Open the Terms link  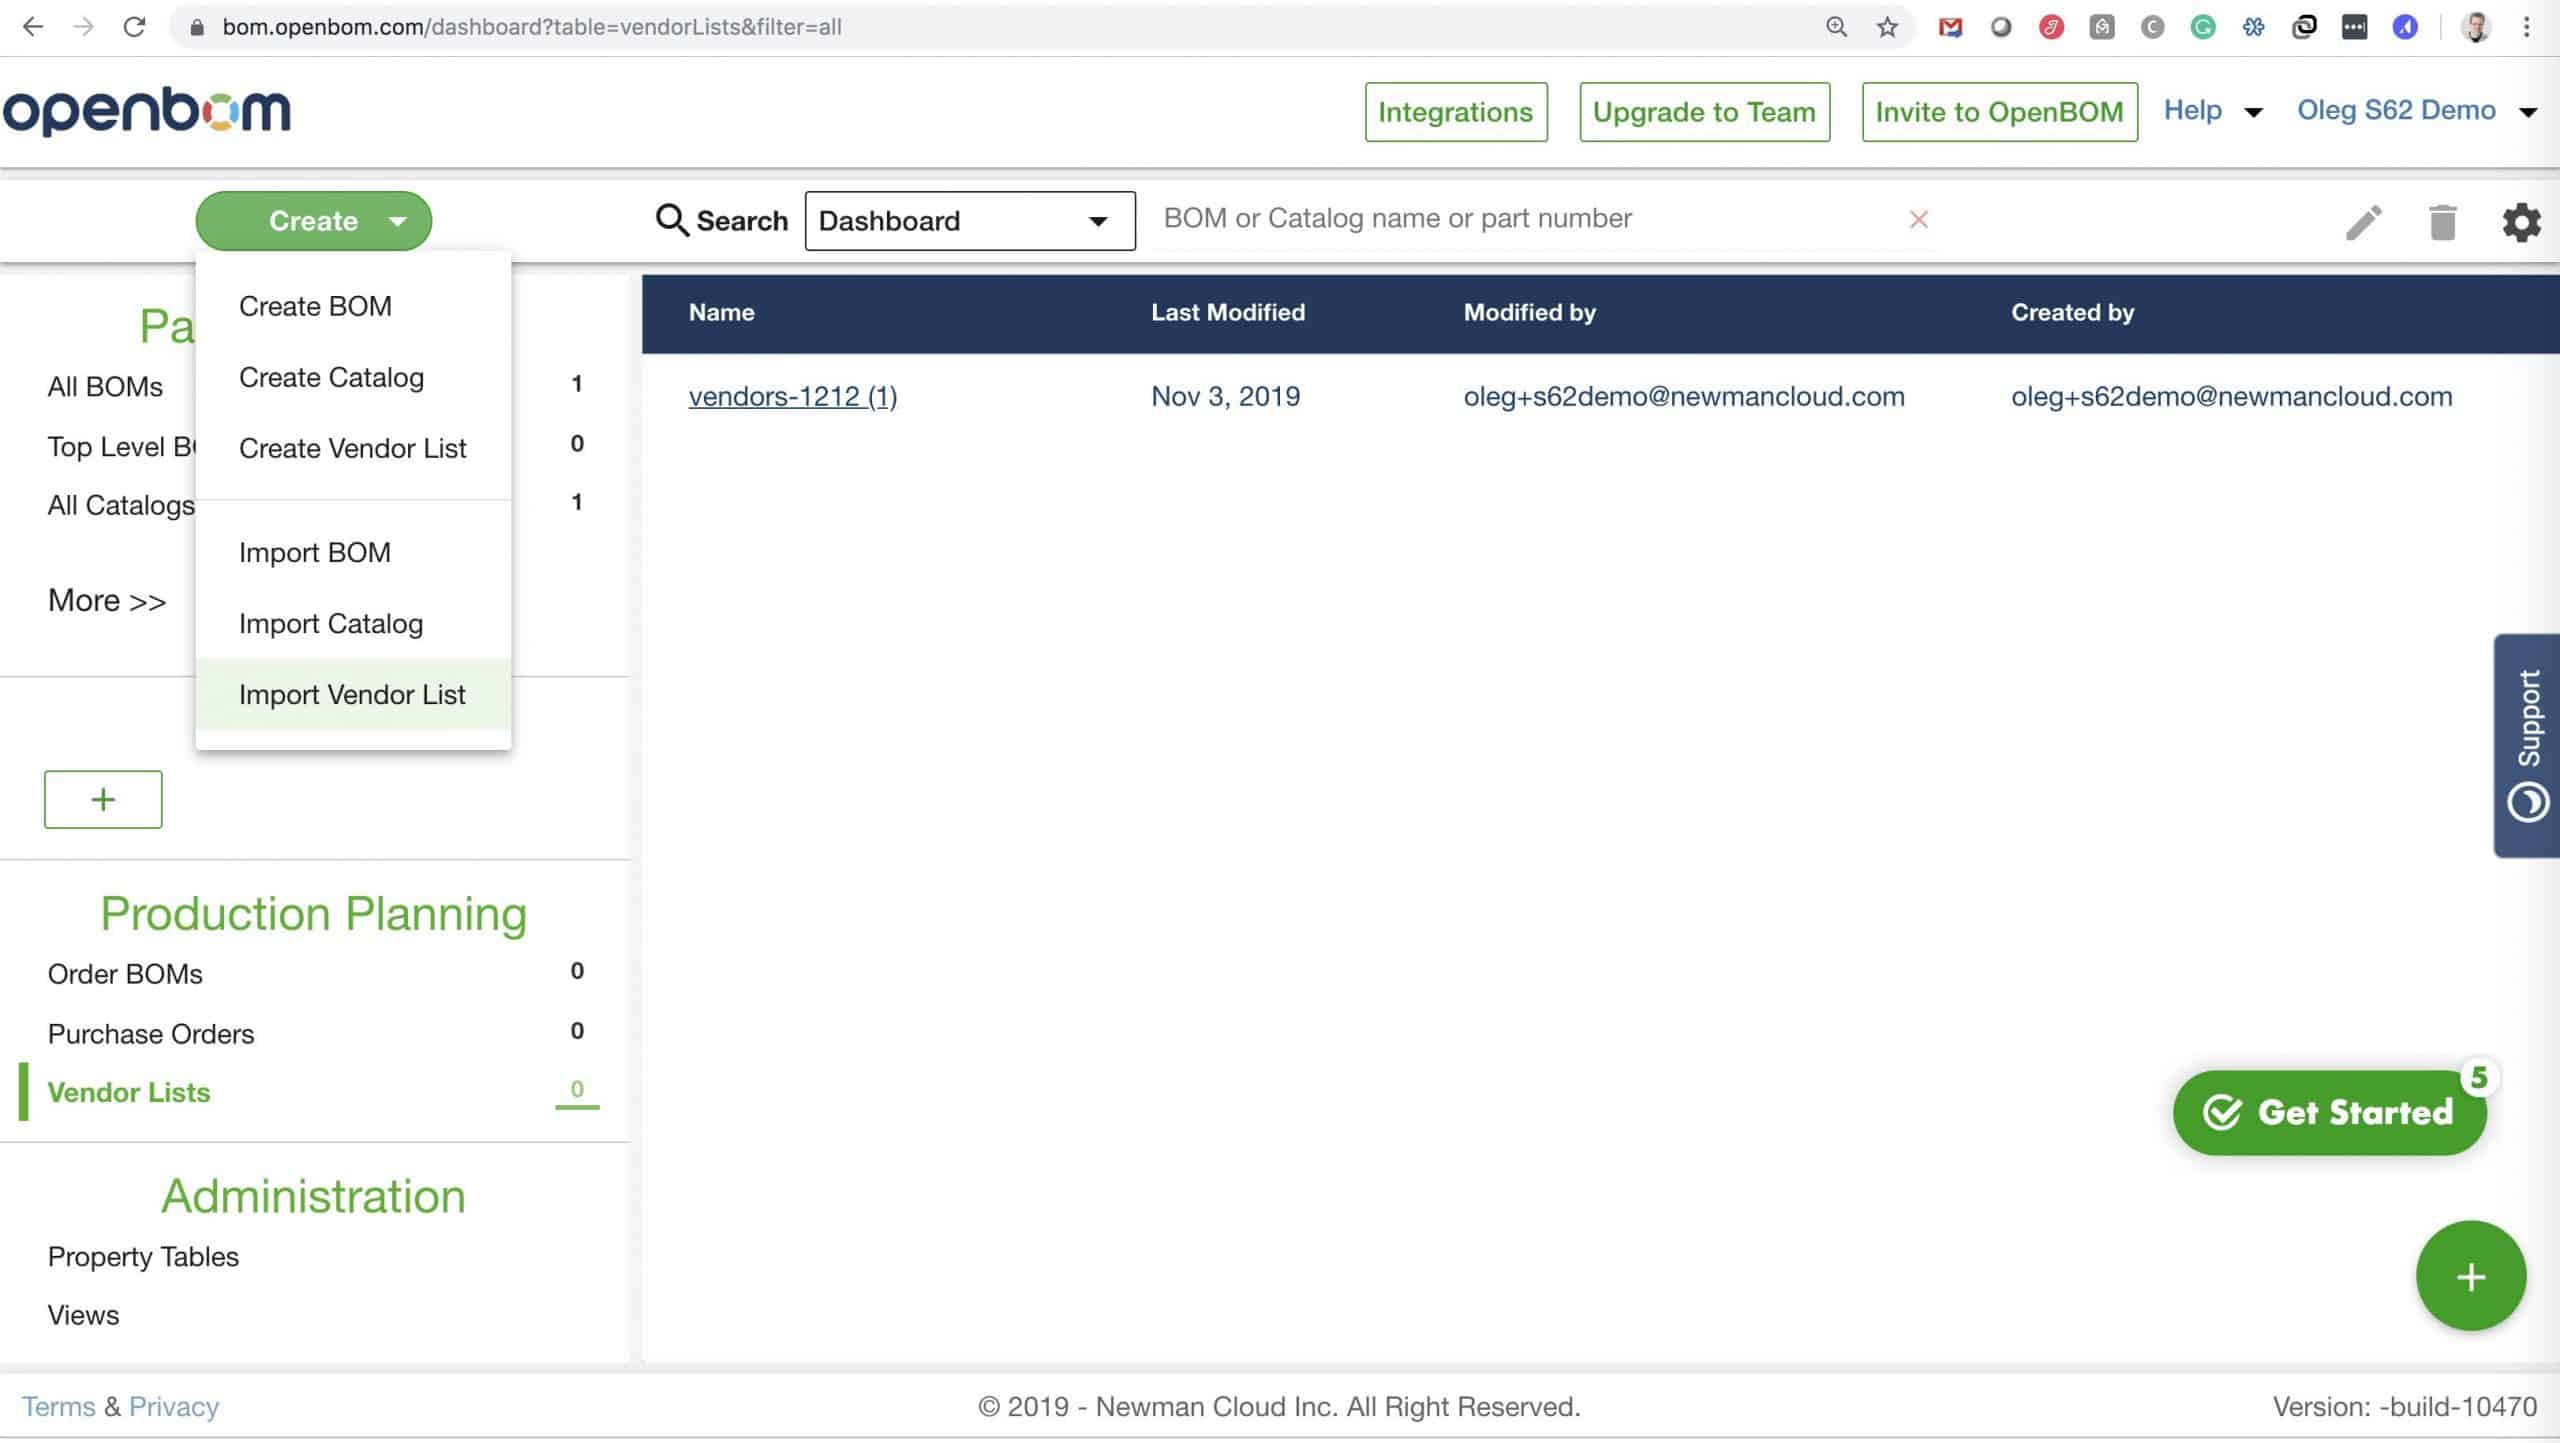[58, 1406]
